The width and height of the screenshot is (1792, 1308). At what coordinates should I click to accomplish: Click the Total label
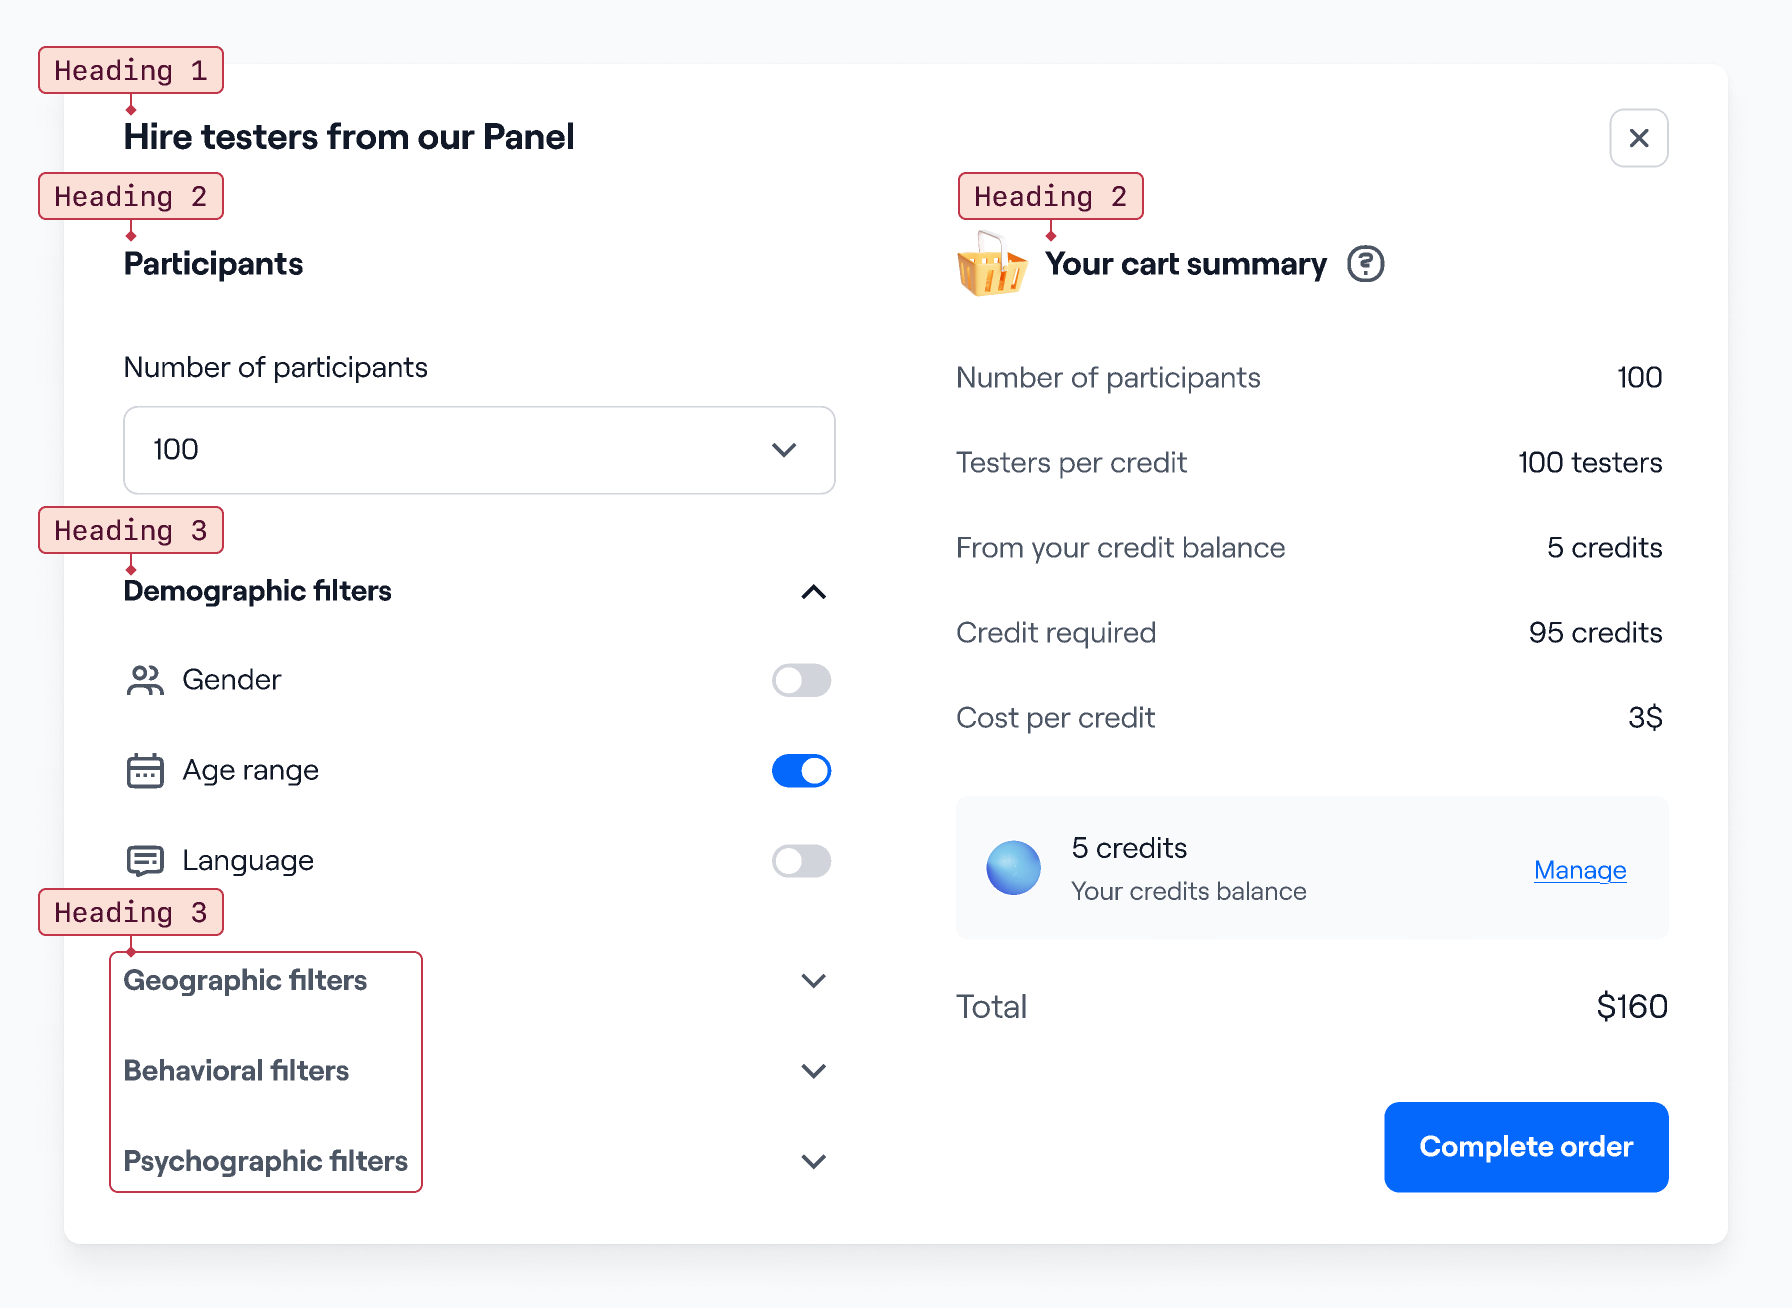coord(991,1006)
